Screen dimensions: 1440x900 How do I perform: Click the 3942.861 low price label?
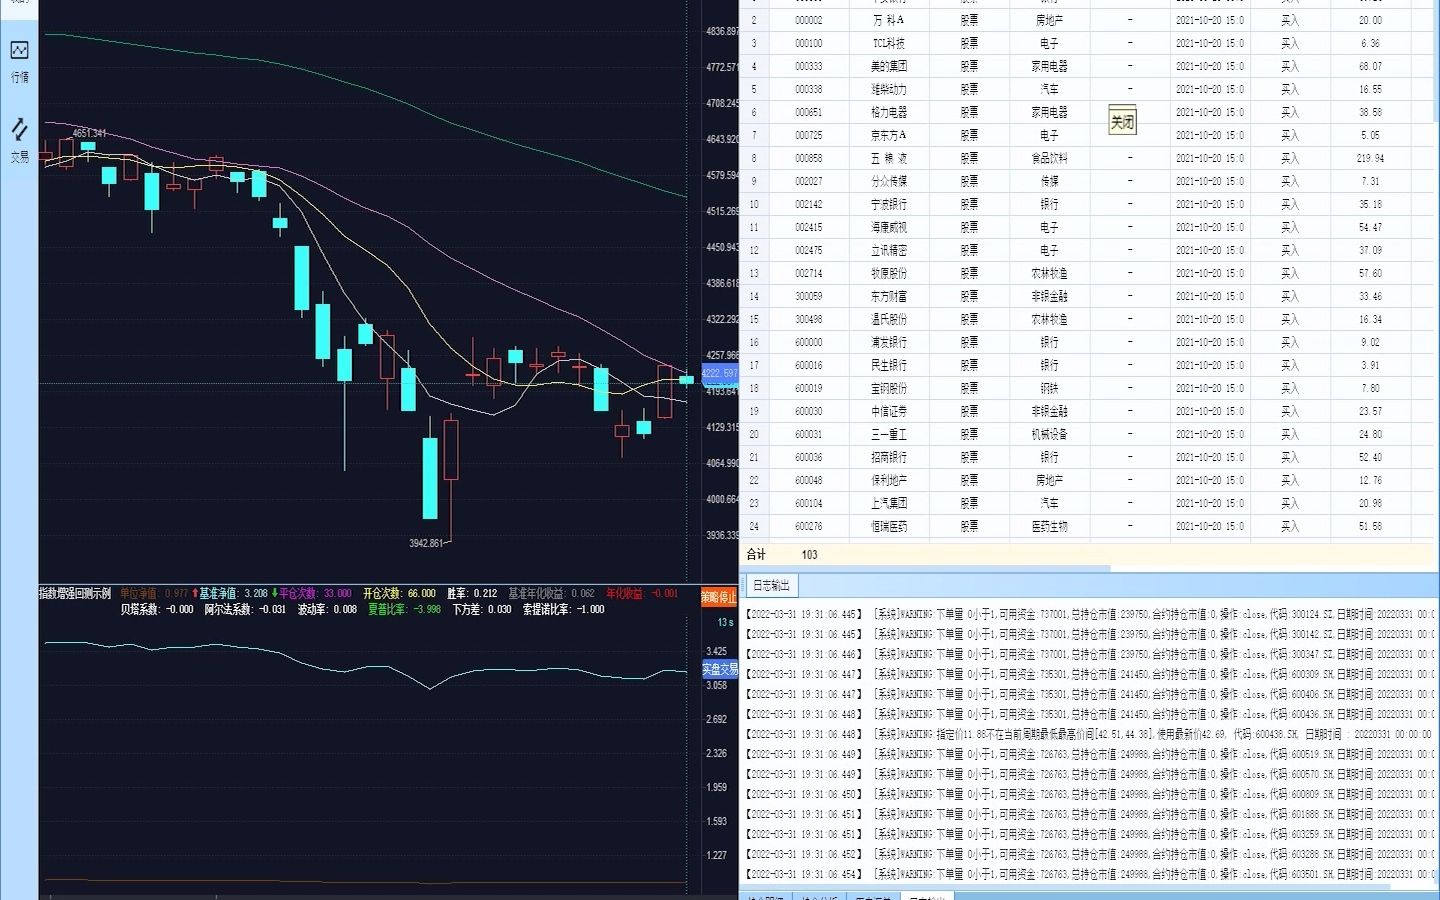tap(426, 543)
